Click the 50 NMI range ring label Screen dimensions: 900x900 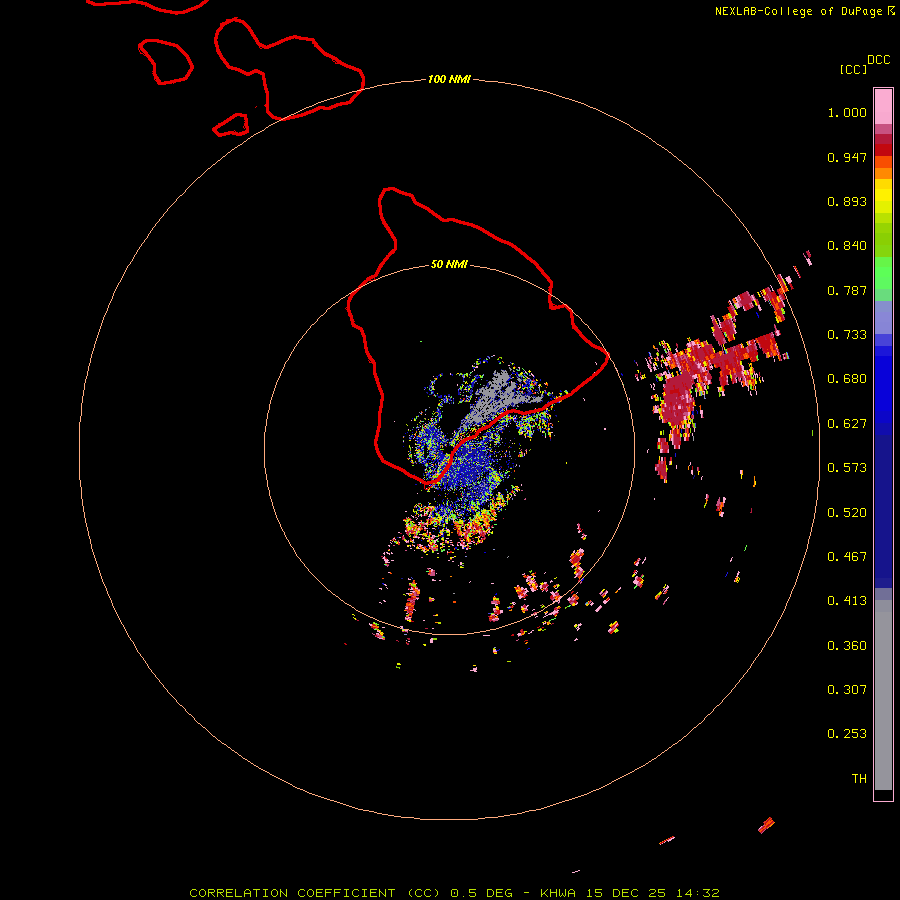[x=449, y=264]
